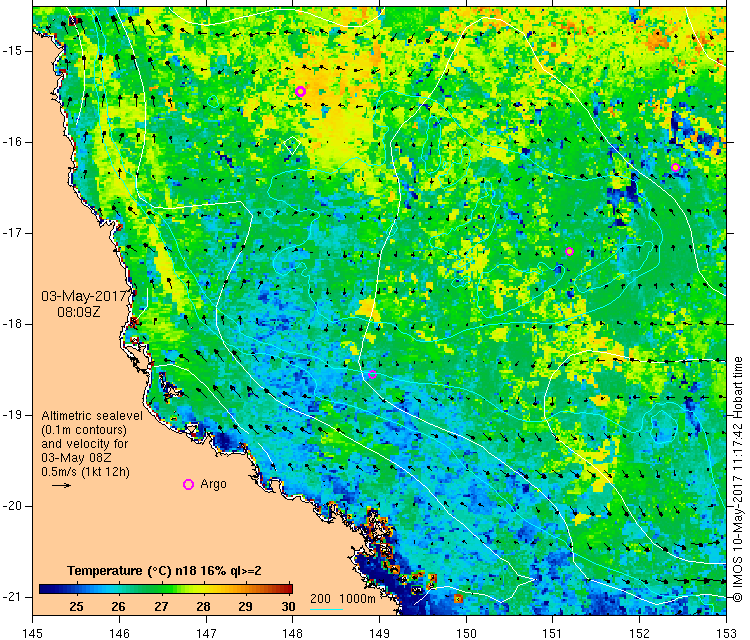Click the 0.5m/s velocity scale arrow
The height and width of the screenshot is (640, 750).
click(x=61, y=486)
